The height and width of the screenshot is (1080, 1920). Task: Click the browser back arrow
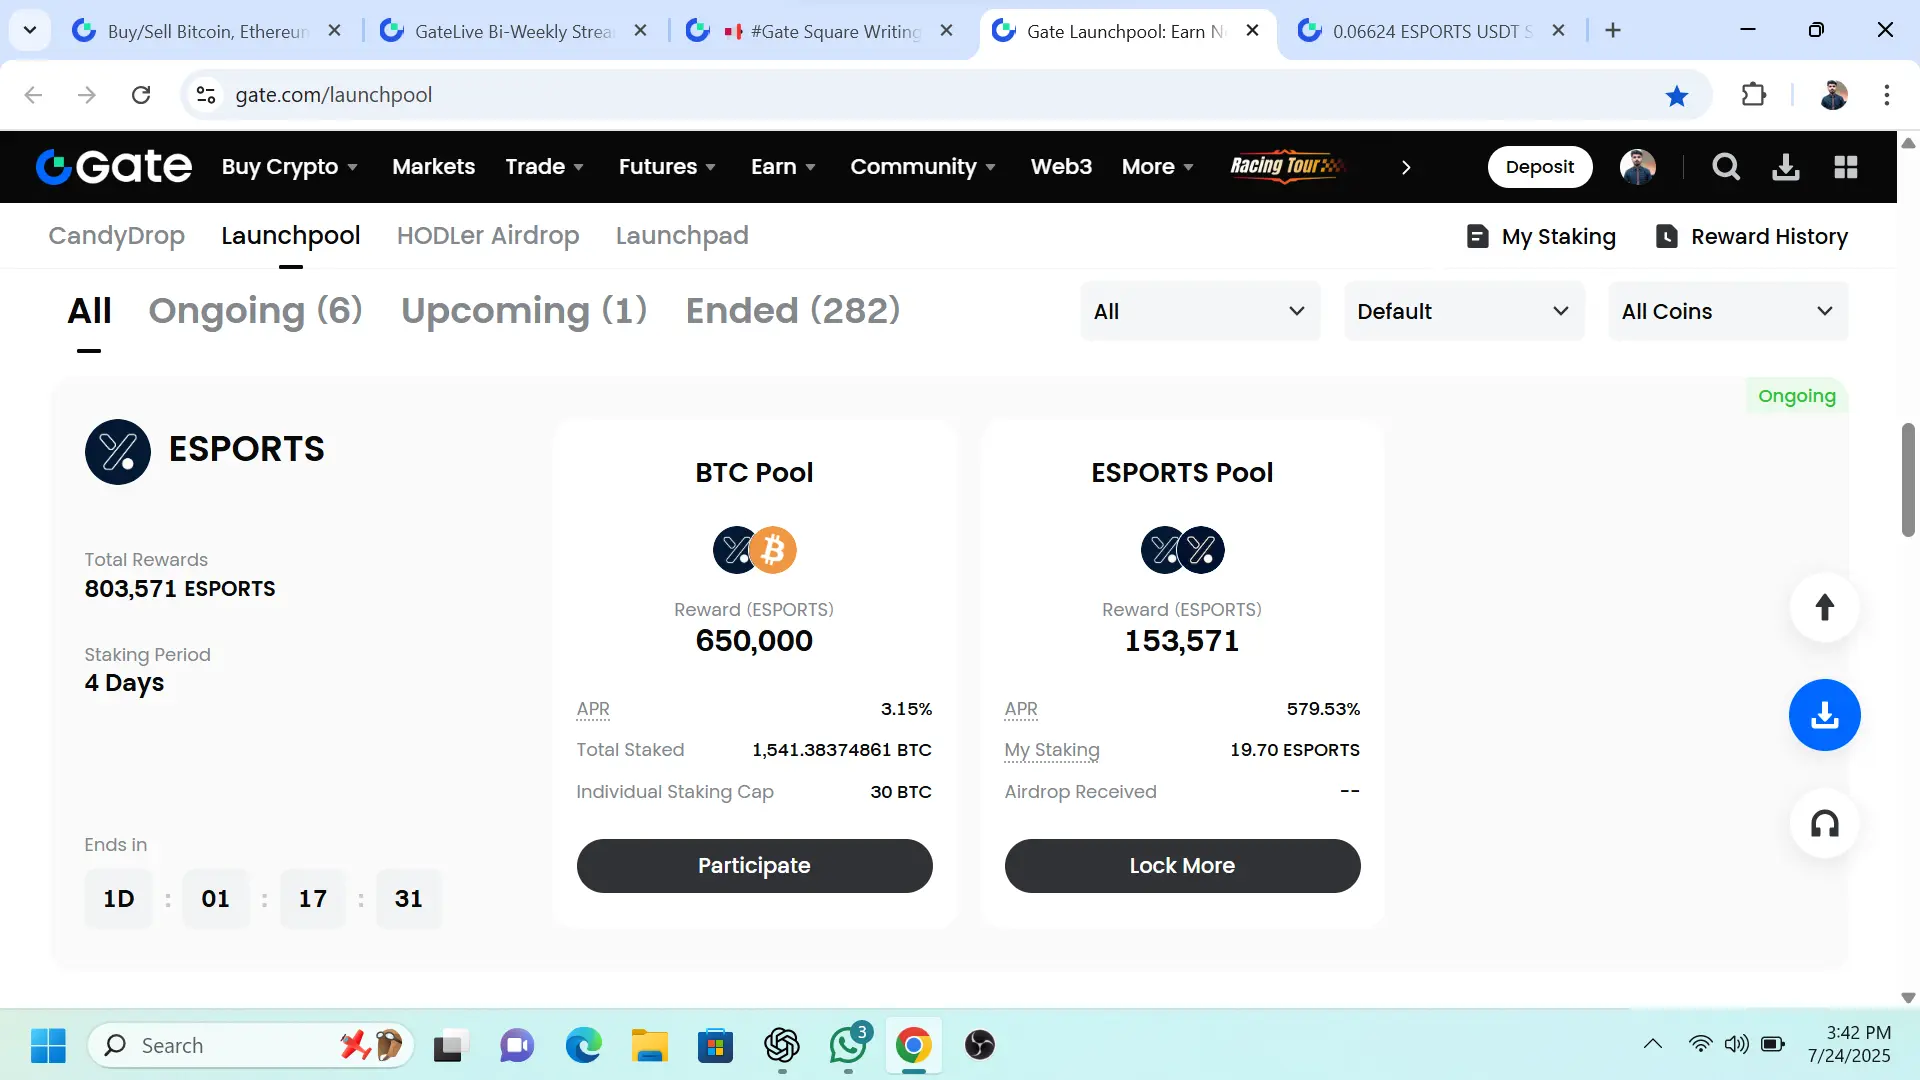tap(33, 95)
